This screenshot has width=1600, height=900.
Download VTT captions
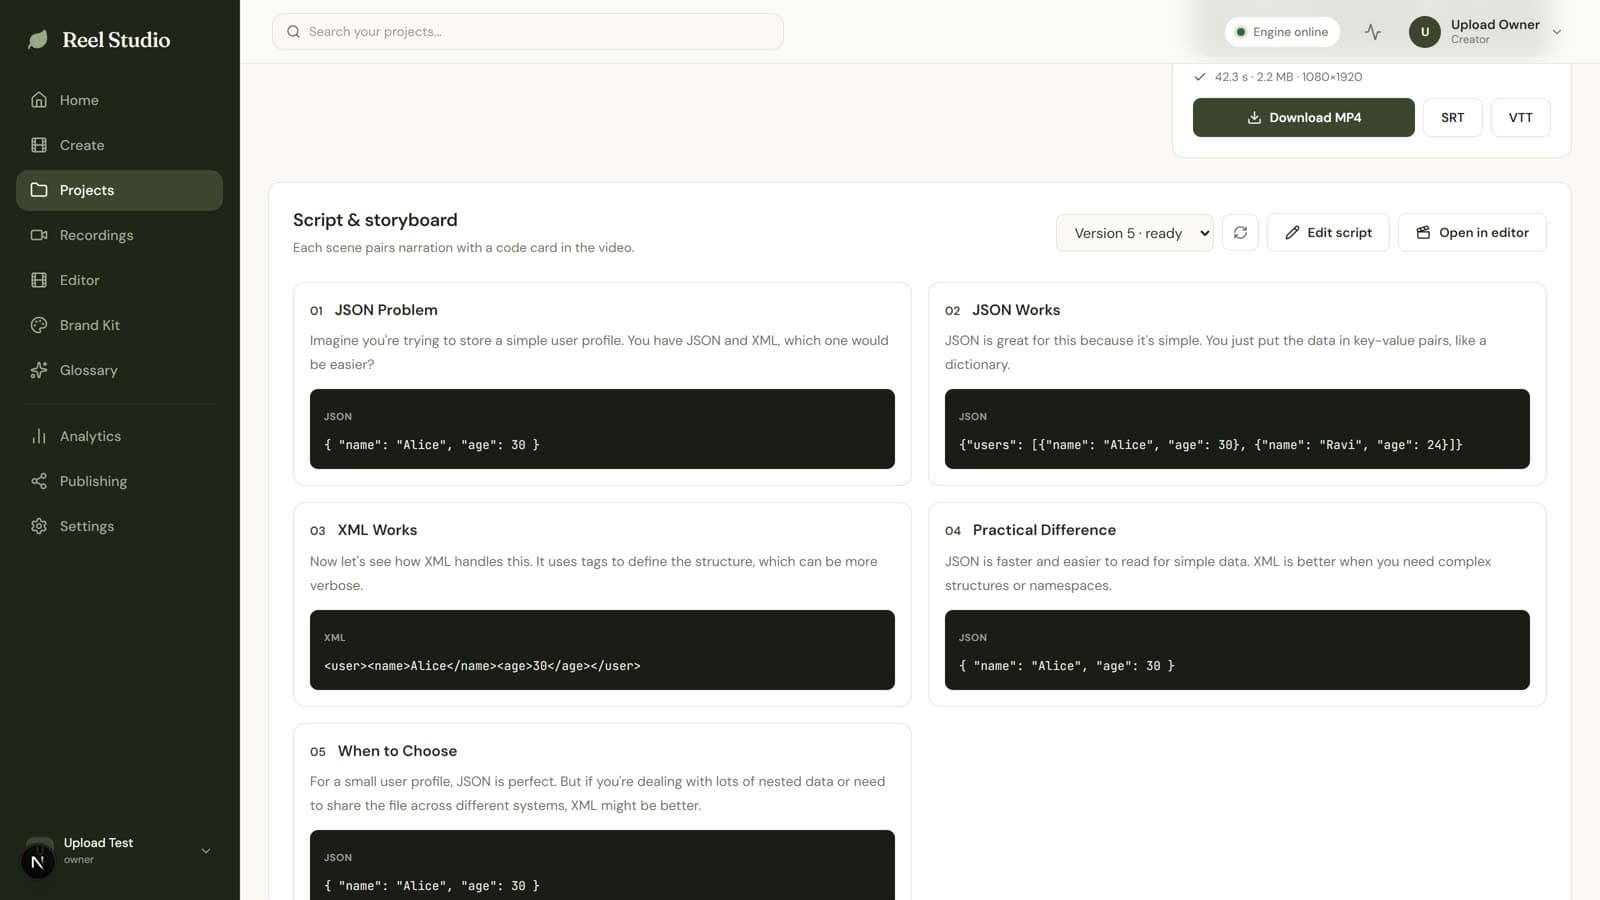pyautogui.click(x=1520, y=117)
